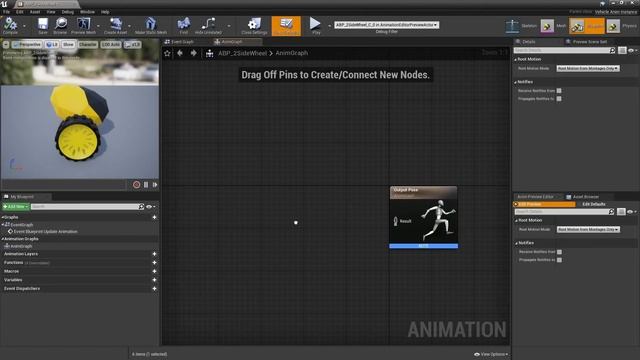The image size is (640, 360).
Task: Open the File menu
Action: point(7,12)
